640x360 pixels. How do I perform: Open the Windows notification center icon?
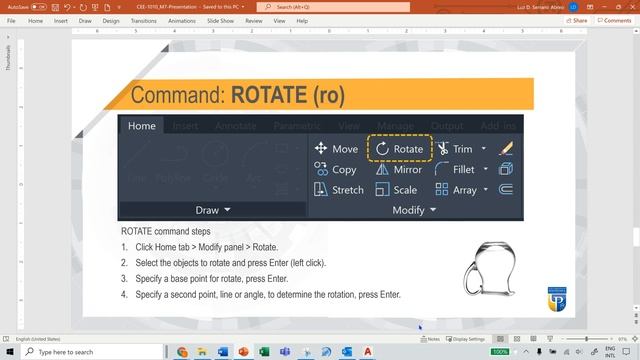point(627,351)
